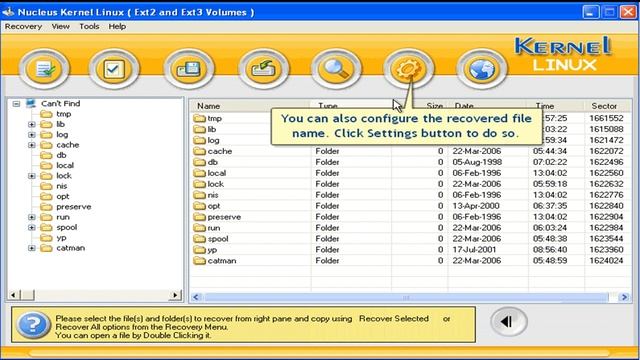Click sector value 1622072

click(x=606, y=151)
